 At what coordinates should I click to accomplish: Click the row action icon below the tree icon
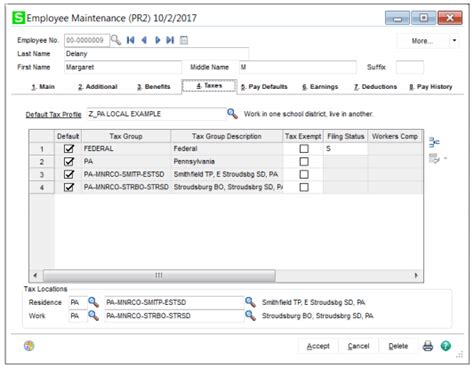point(434,158)
